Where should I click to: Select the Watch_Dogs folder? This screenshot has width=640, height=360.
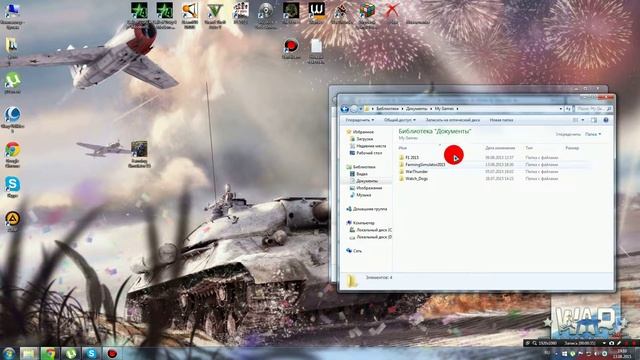tap(413, 179)
